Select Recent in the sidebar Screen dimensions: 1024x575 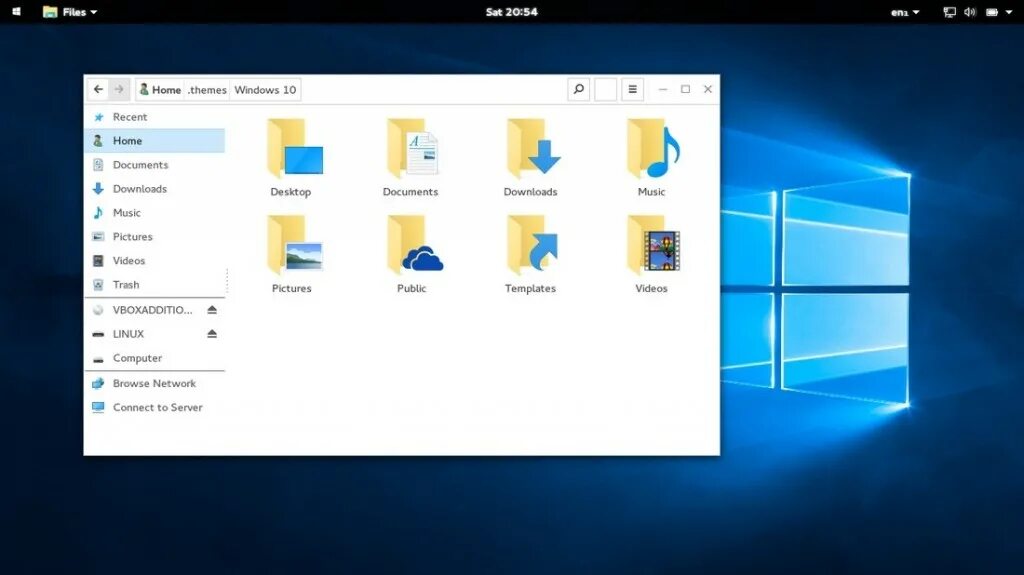pos(155,117)
